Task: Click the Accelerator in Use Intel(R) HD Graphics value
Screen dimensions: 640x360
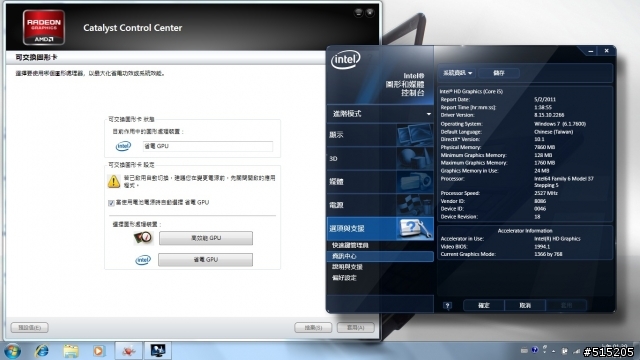Action: coord(557,239)
